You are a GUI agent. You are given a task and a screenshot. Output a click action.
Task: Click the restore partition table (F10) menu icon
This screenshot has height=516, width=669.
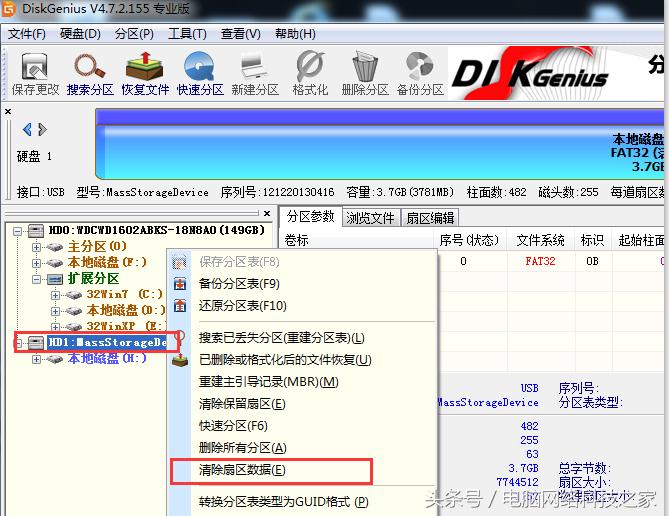click(180, 306)
